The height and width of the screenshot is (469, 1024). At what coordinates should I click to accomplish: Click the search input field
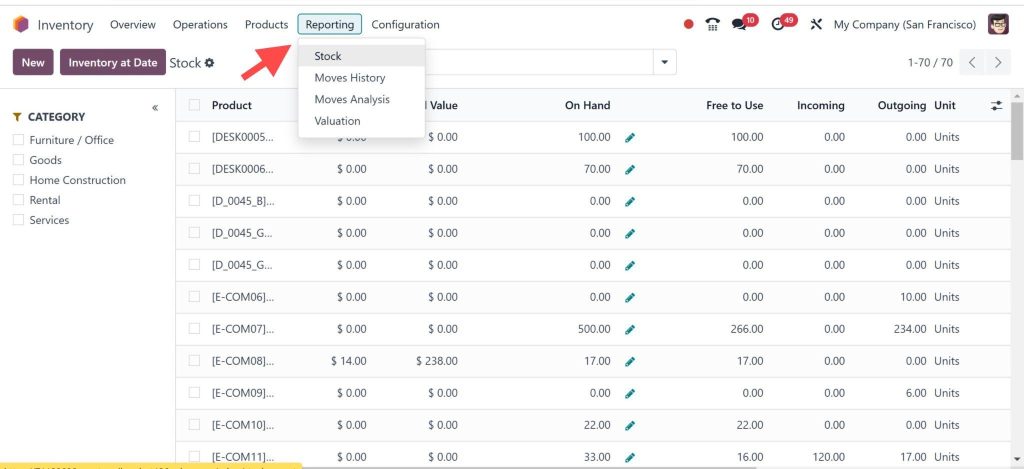pyautogui.click(x=539, y=63)
